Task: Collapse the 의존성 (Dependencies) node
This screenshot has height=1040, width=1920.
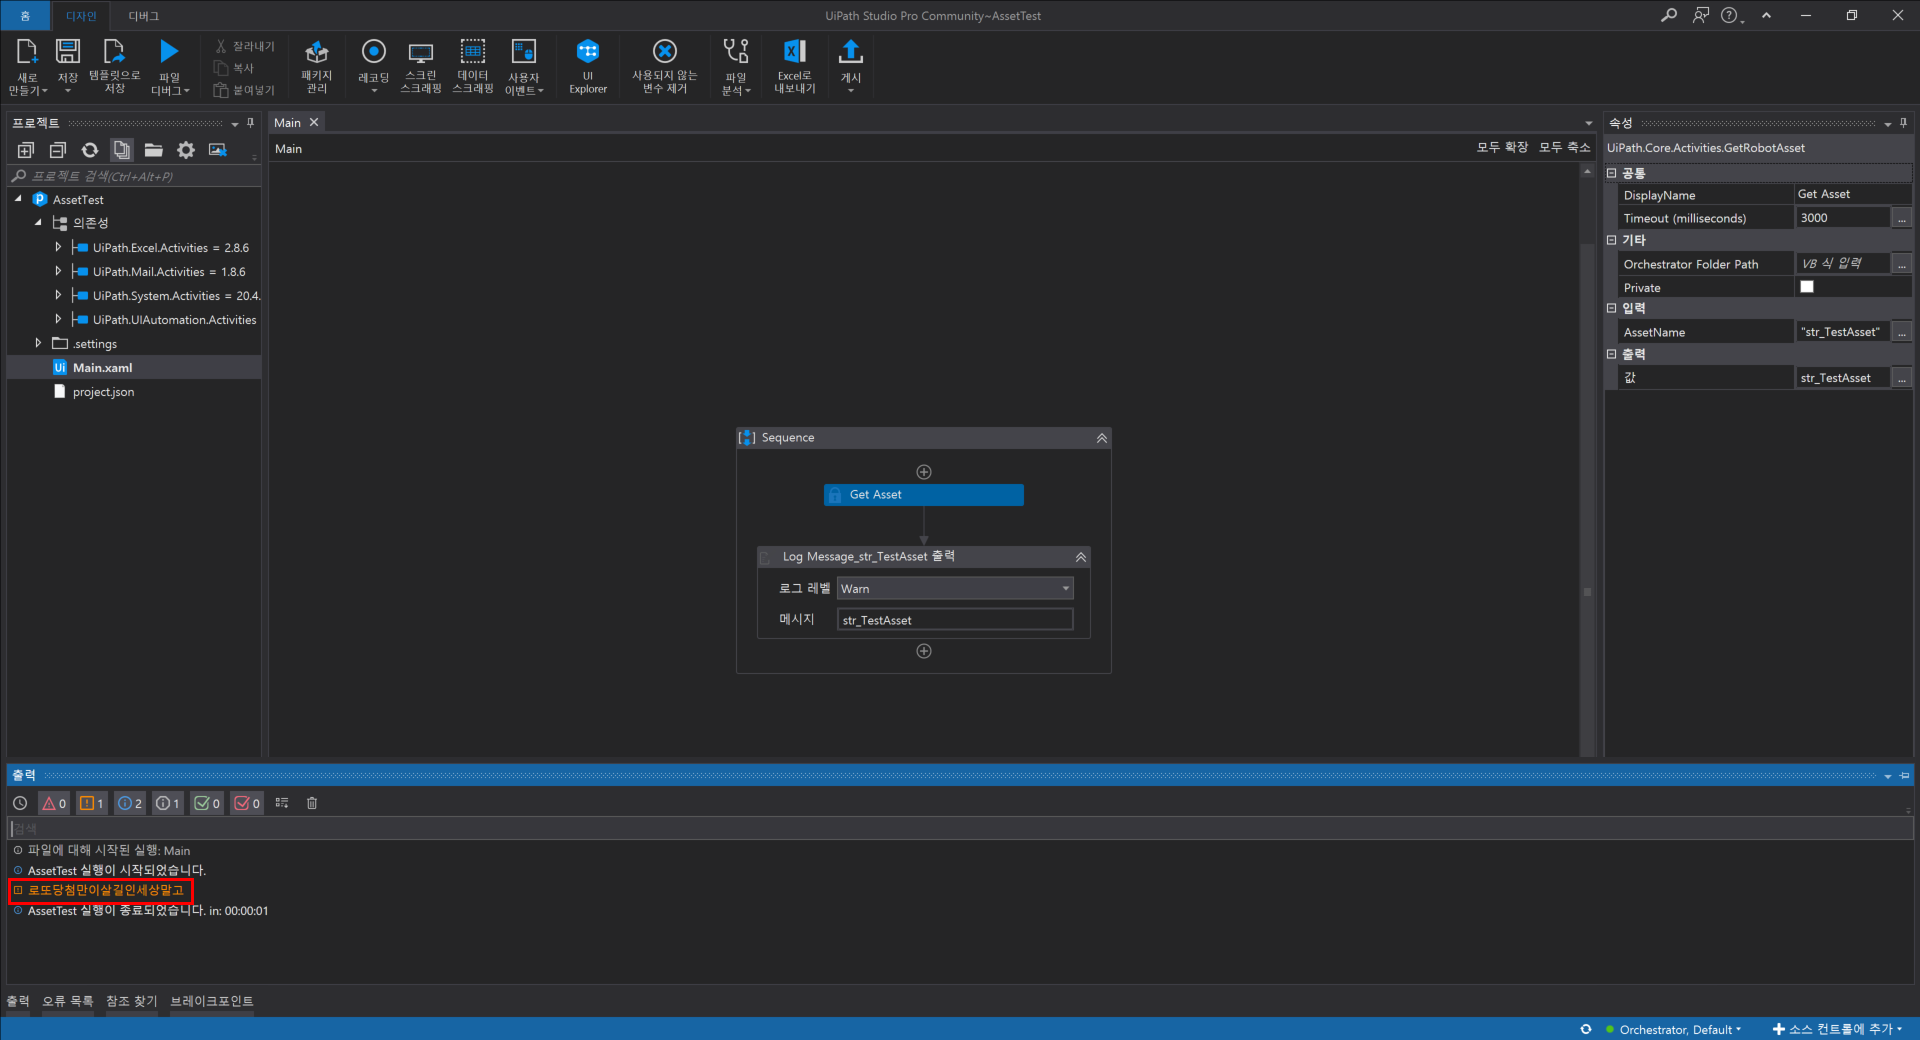Action: tap(38, 222)
